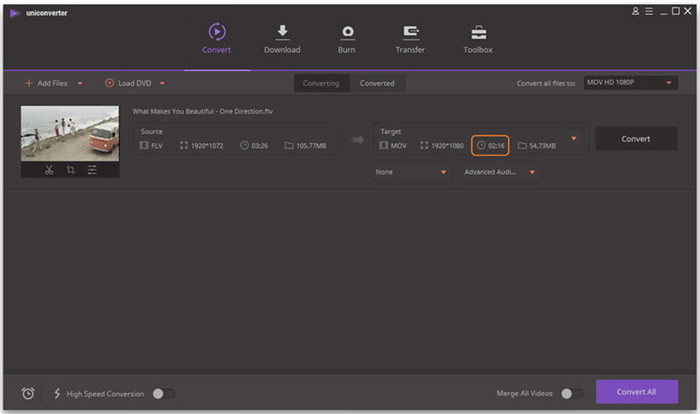
Task: Open Load DVD dropdown arrow
Action: pos(162,83)
